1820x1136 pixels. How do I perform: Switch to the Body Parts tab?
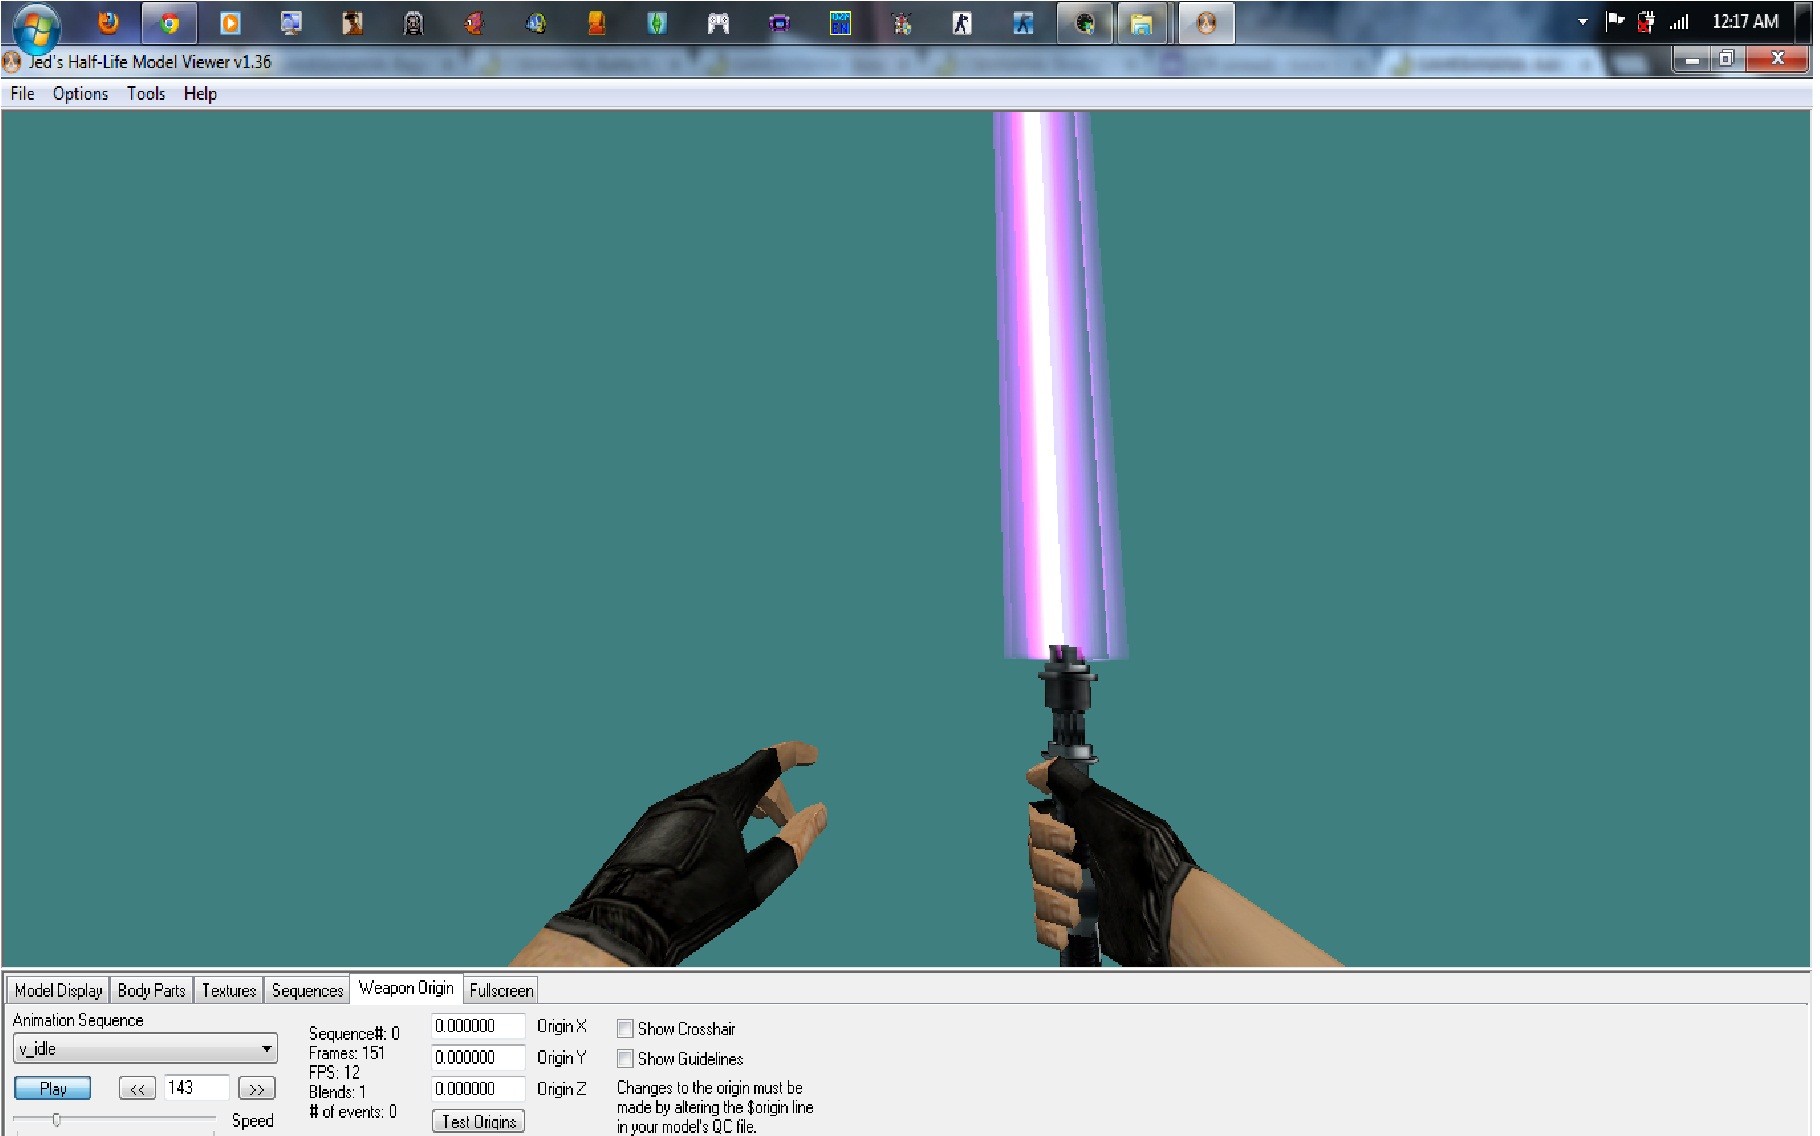151,990
